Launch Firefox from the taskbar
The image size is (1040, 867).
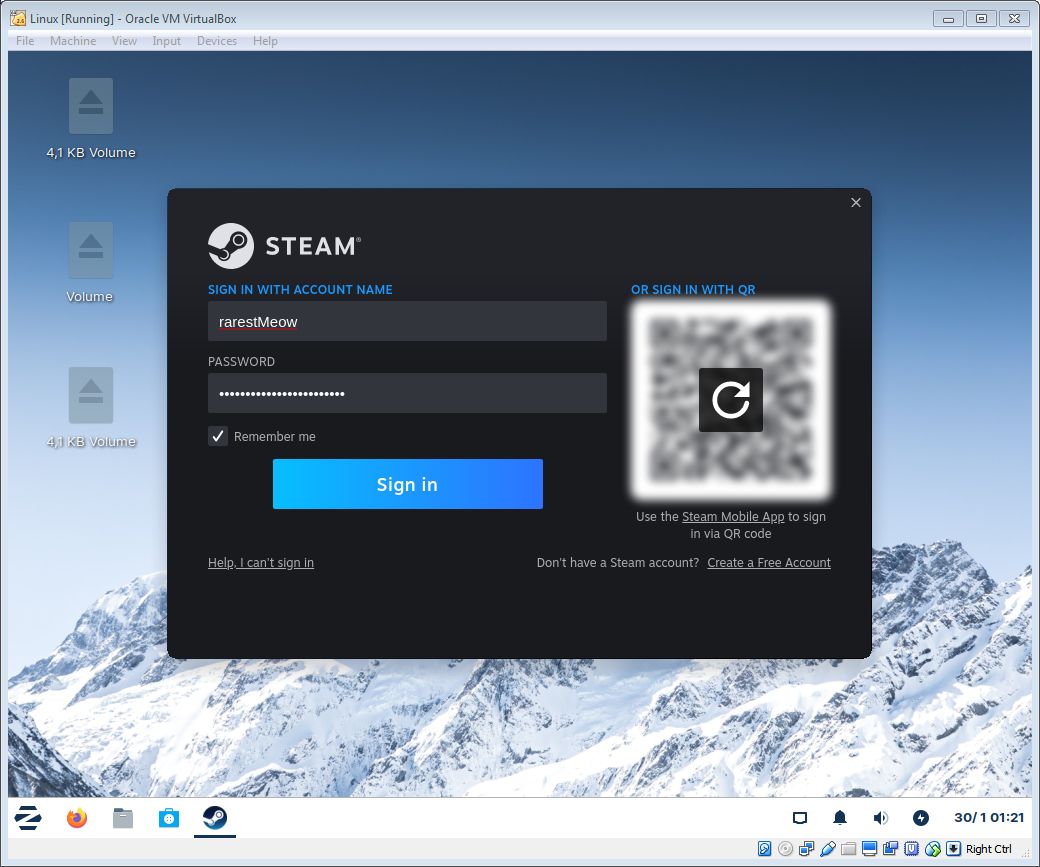pyautogui.click(x=77, y=817)
